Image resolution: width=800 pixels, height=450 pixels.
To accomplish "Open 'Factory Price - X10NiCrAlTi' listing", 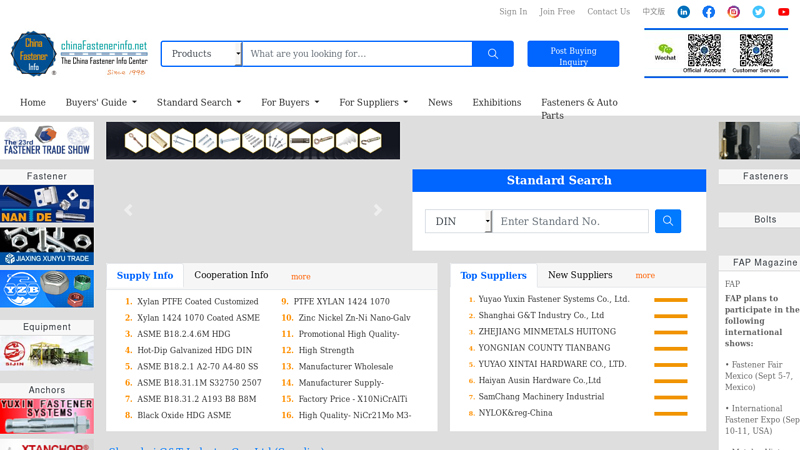I will (353, 399).
